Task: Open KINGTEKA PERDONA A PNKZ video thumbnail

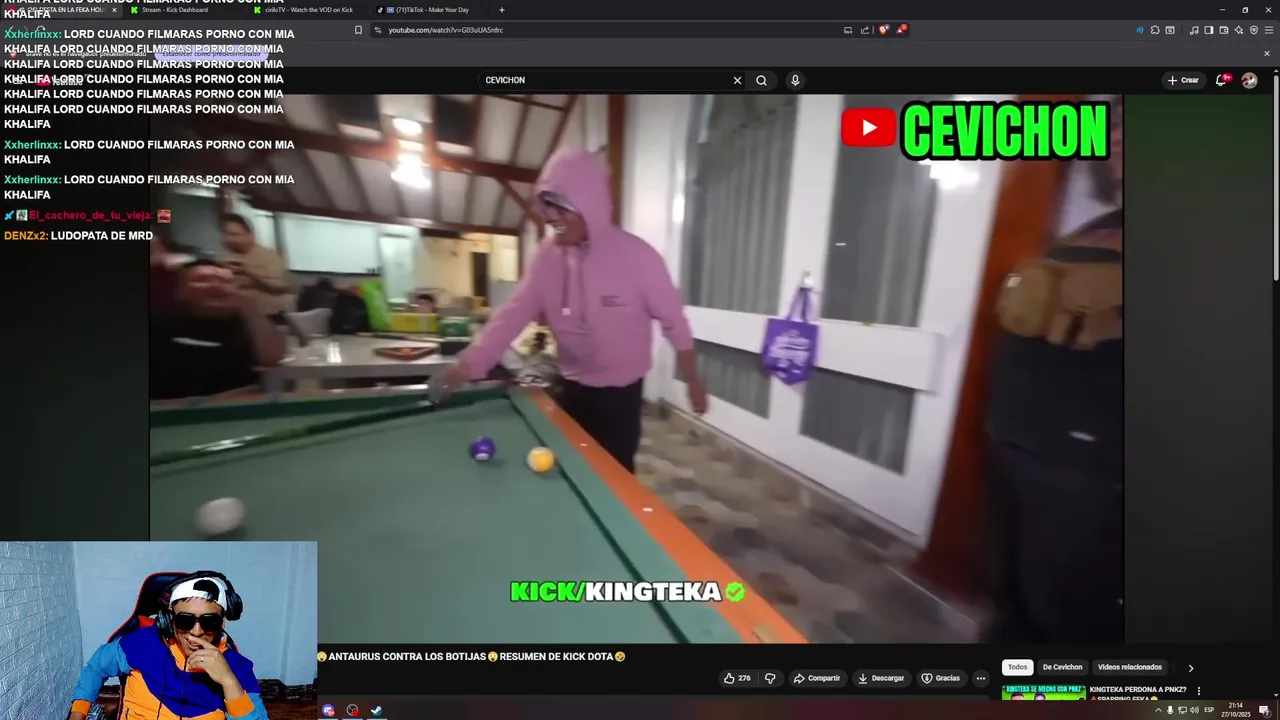Action: tap(1043, 692)
